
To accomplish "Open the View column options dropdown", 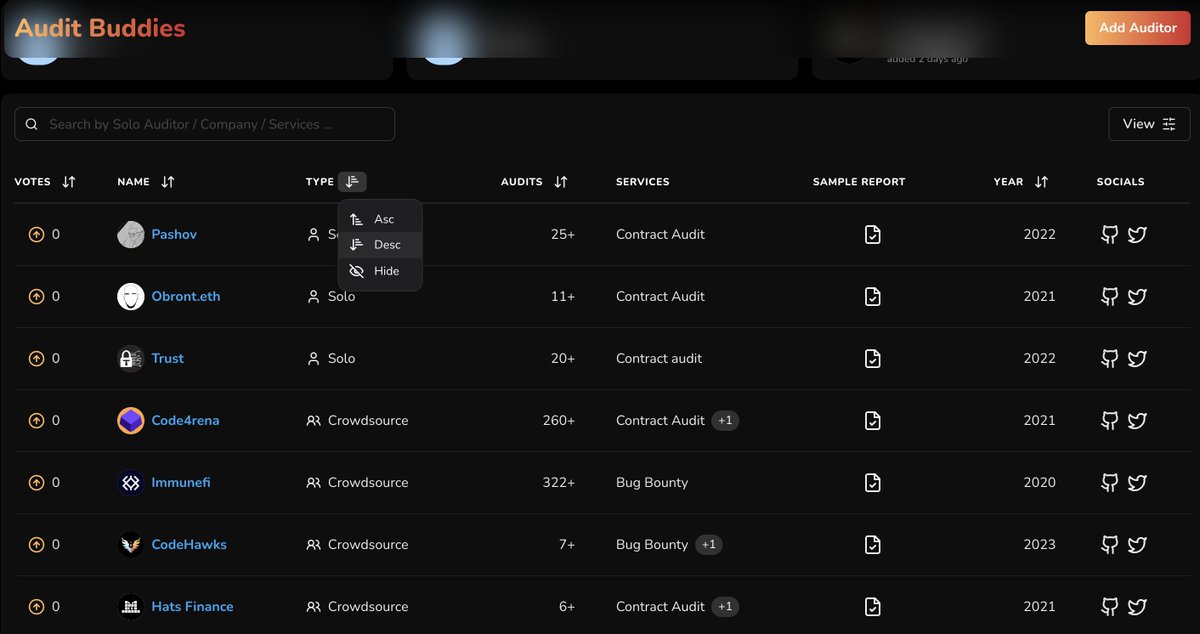I will point(1149,124).
